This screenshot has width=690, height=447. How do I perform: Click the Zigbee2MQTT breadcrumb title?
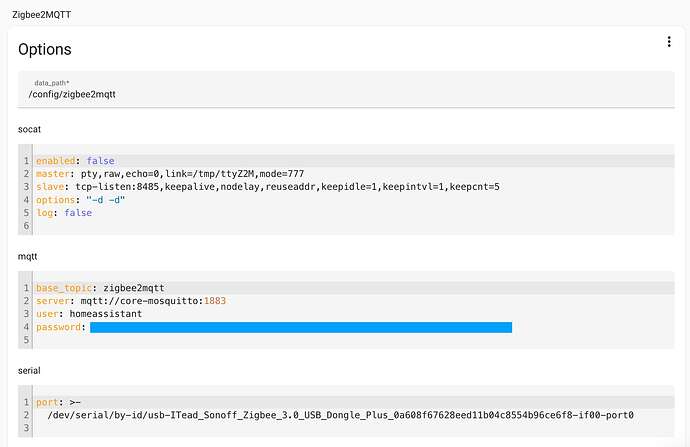coord(41,15)
